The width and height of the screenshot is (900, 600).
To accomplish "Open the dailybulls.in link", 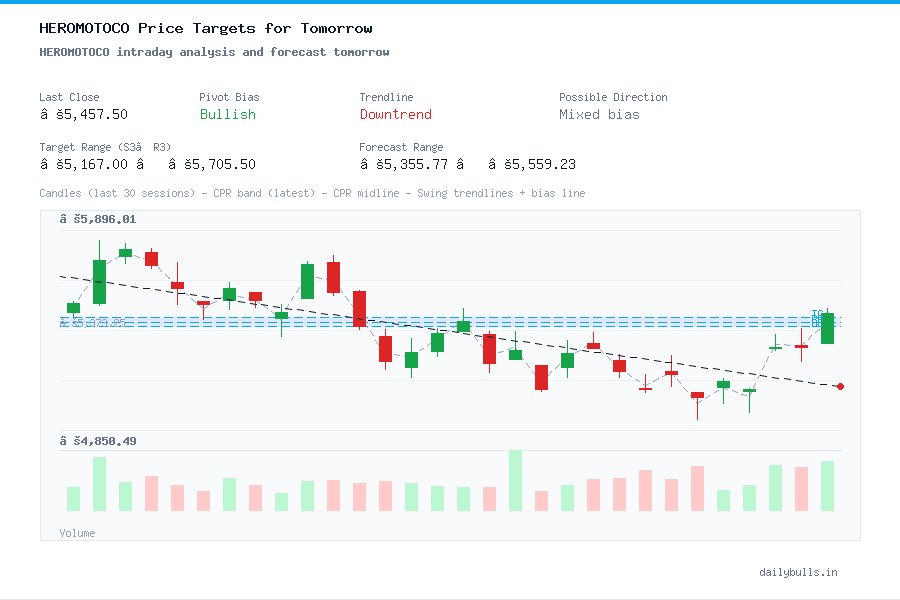I will click(799, 572).
